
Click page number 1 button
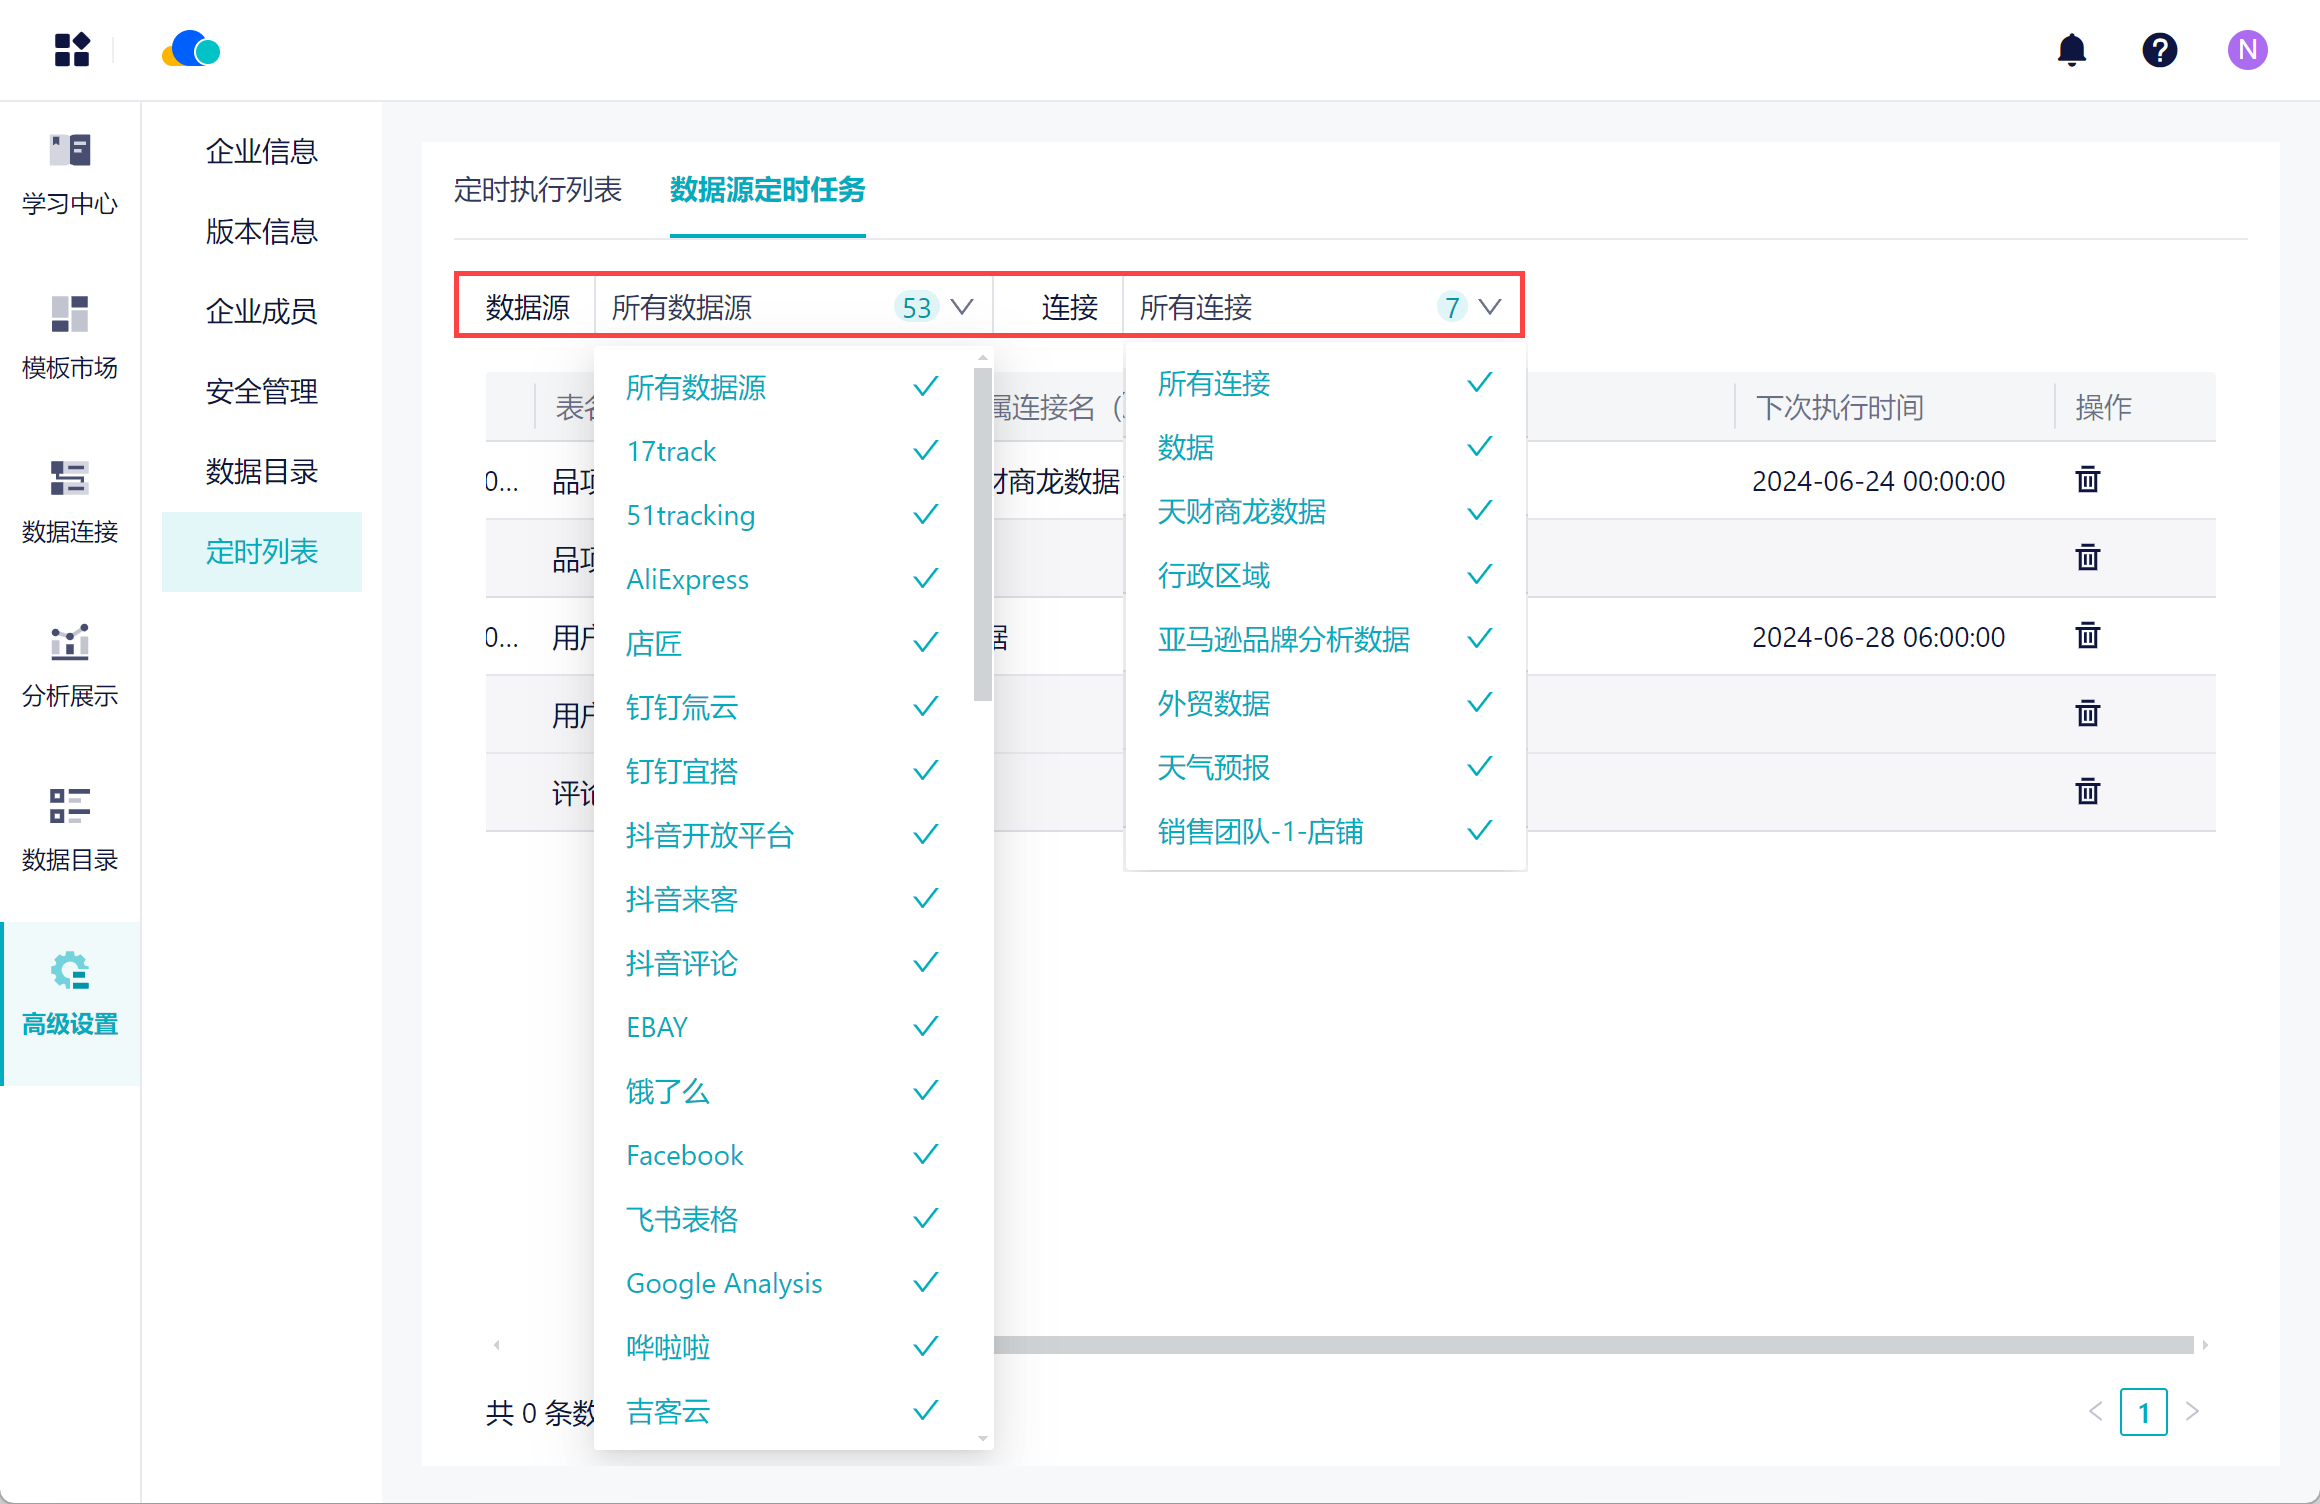tap(2143, 1412)
